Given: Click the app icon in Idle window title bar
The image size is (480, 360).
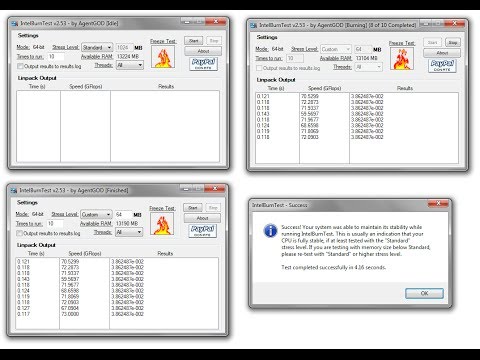Looking at the screenshot, I should (x=15, y=24).
